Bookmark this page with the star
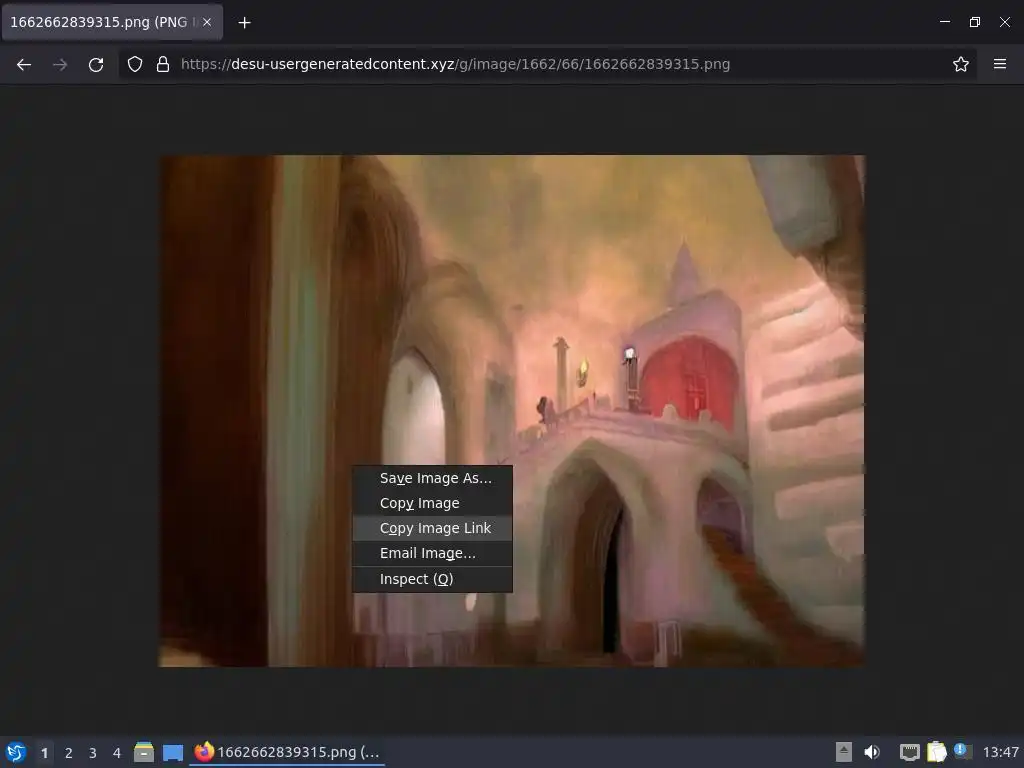 (961, 64)
